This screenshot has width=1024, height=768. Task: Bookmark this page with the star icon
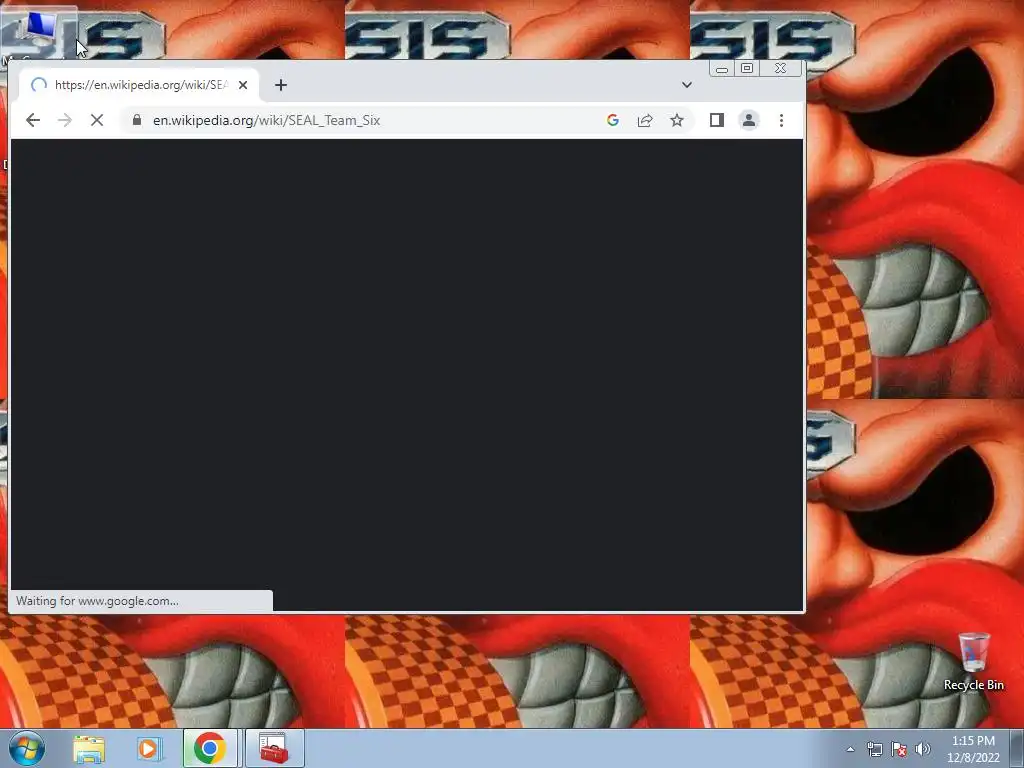click(x=677, y=120)
